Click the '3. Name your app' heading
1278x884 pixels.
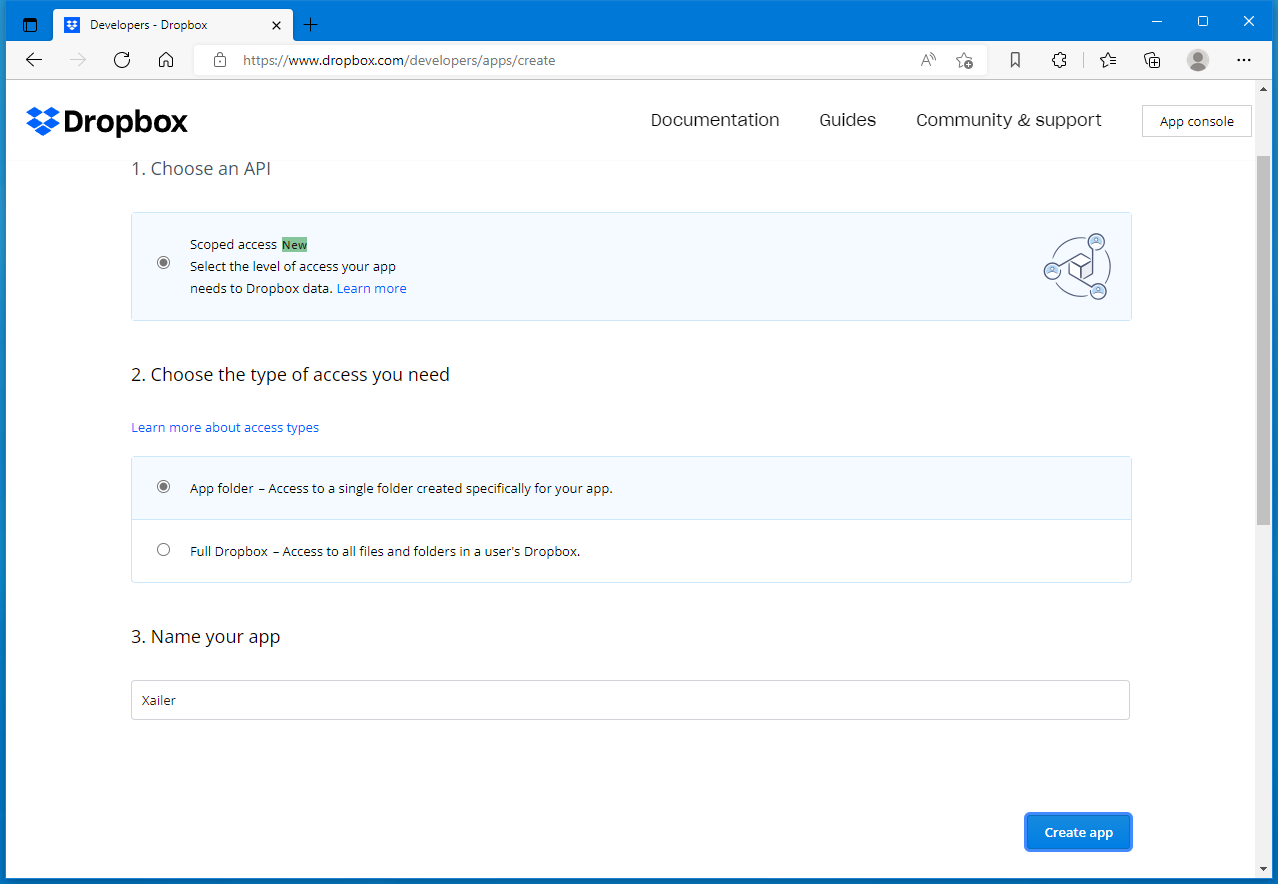click(206, 637)
